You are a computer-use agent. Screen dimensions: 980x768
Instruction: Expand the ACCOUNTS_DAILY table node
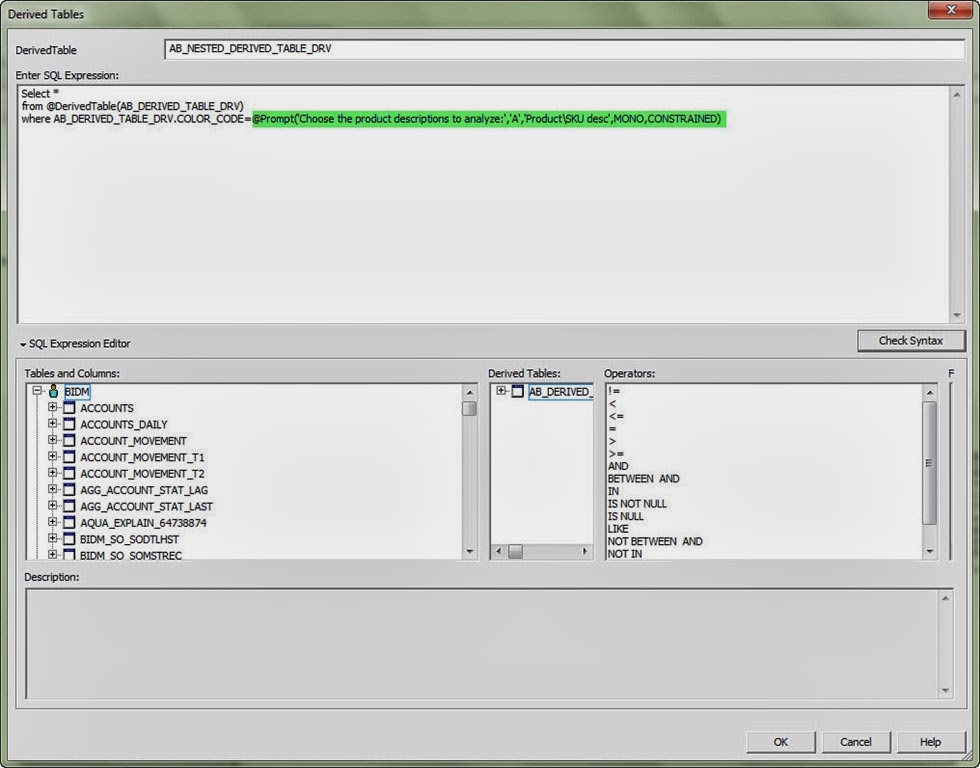[x=52, y=423]
